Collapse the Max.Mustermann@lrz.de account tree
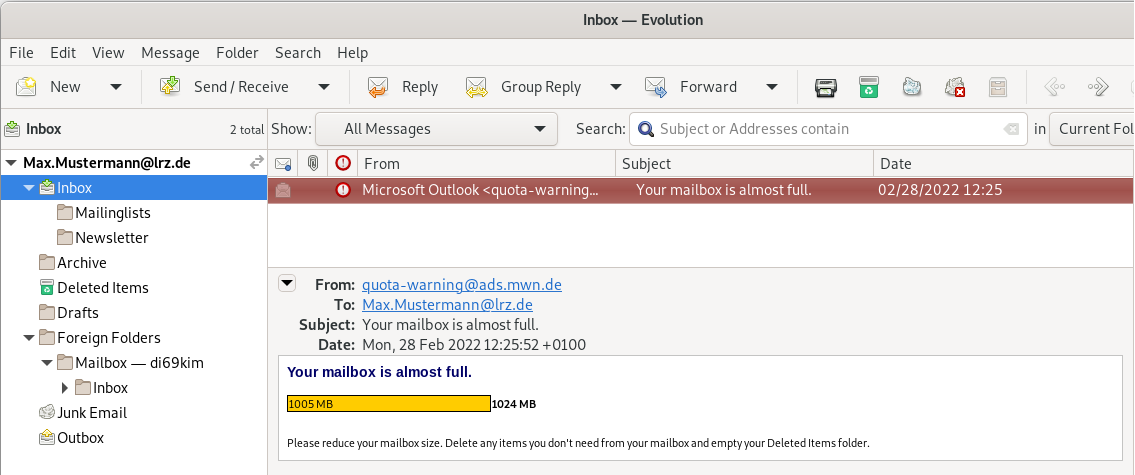 11,163
